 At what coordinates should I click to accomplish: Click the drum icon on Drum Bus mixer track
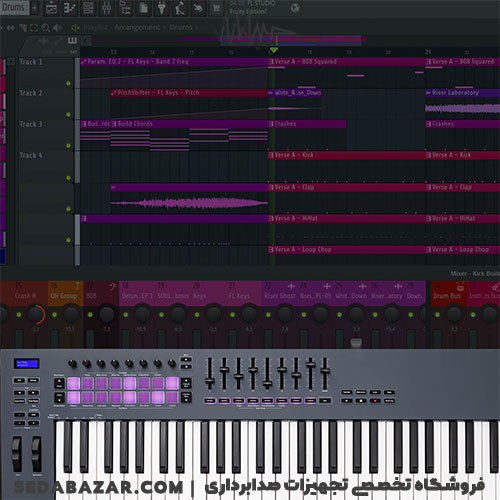tap(460, 286)
